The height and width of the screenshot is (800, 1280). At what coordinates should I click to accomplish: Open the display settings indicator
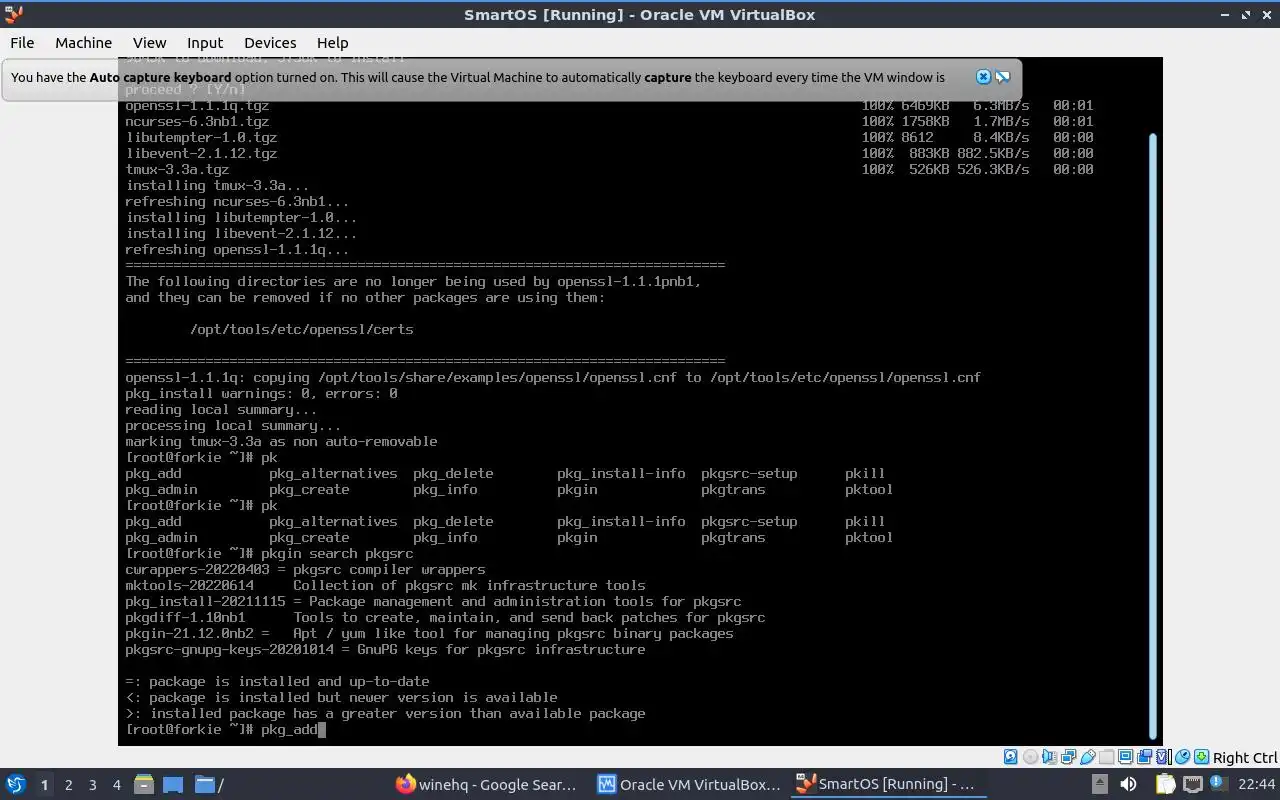tap(1125, 757)
